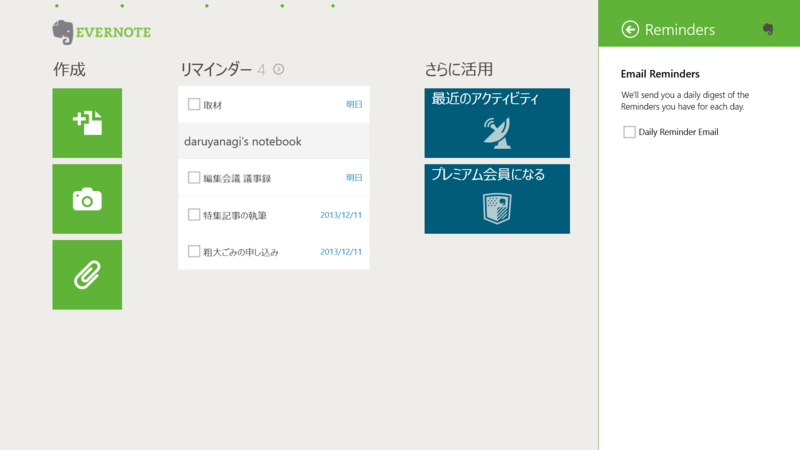Click the Email Reminders heading
The image size is (800, 450).
pyautogui.click(x=660, y=74)
